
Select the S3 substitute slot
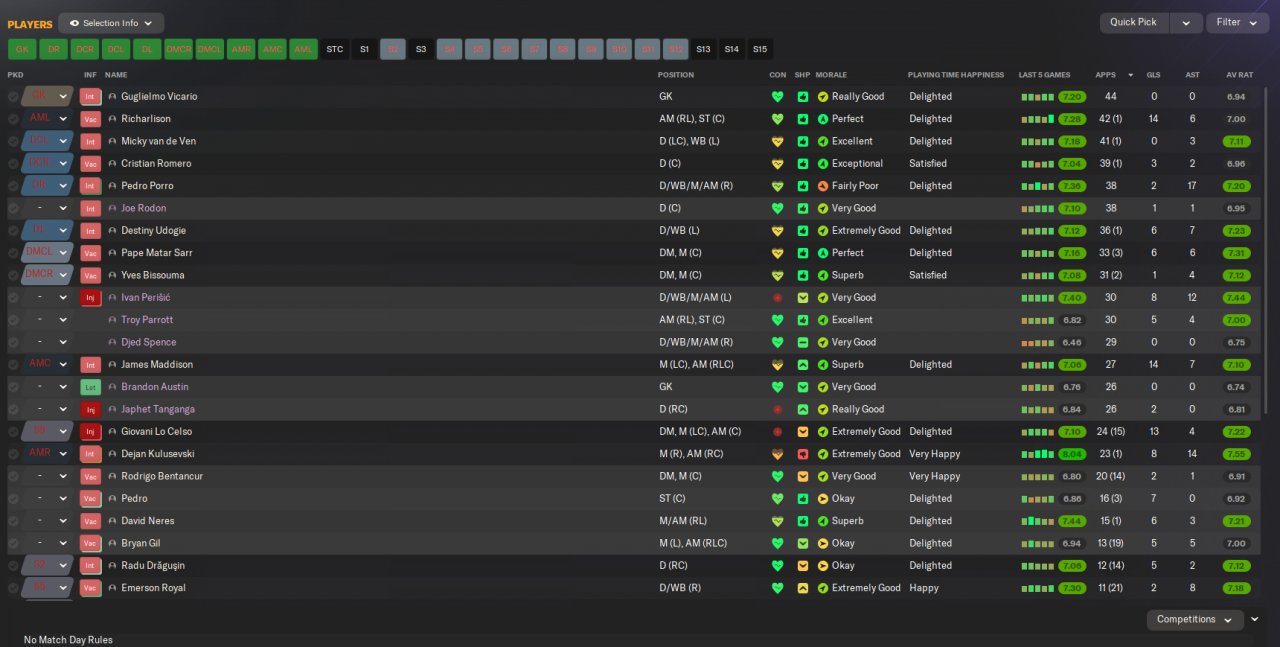point(421,49)
